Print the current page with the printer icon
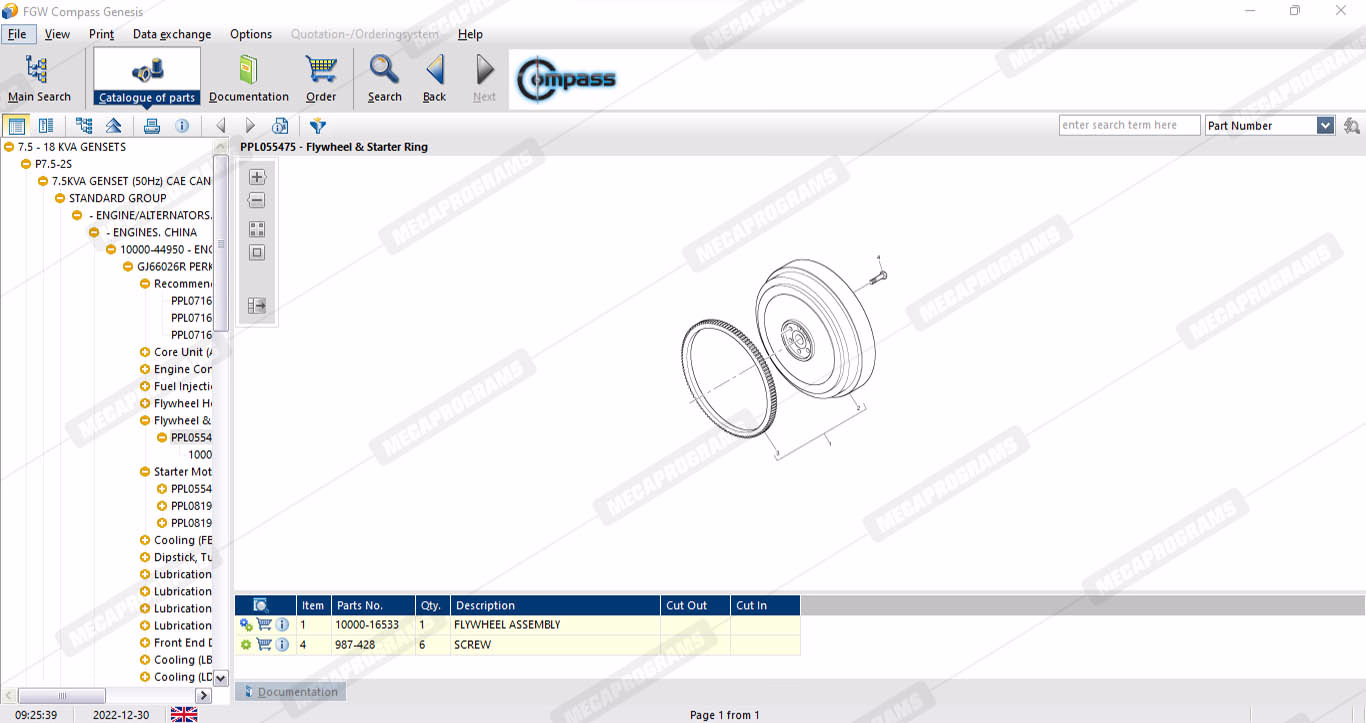This screenshot has width=1366, height=723. [152, 126]
